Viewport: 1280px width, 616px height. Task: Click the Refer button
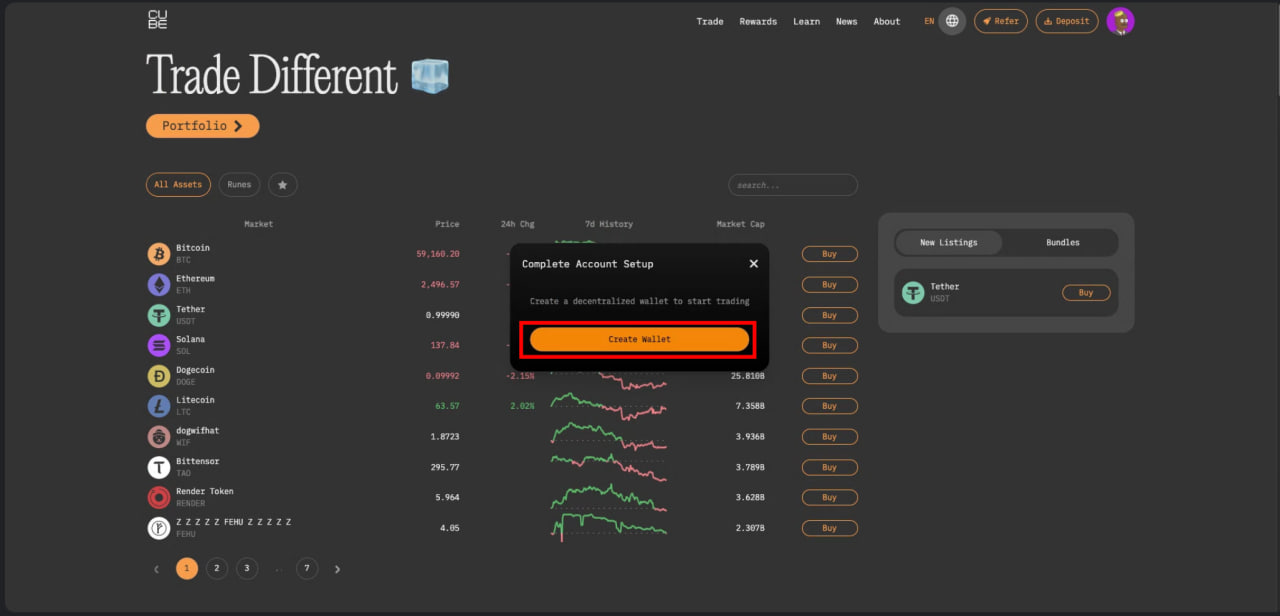click(1001, 21)
